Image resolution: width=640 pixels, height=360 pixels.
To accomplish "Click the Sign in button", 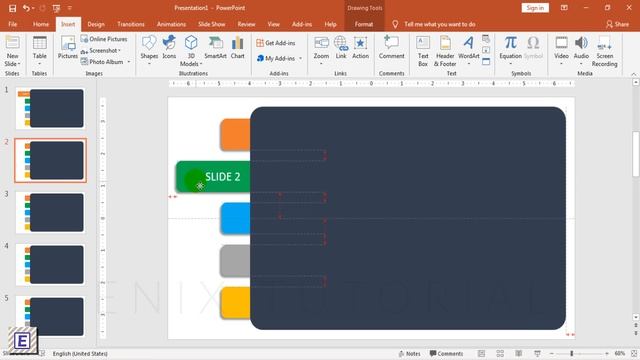I will point(535,8).
